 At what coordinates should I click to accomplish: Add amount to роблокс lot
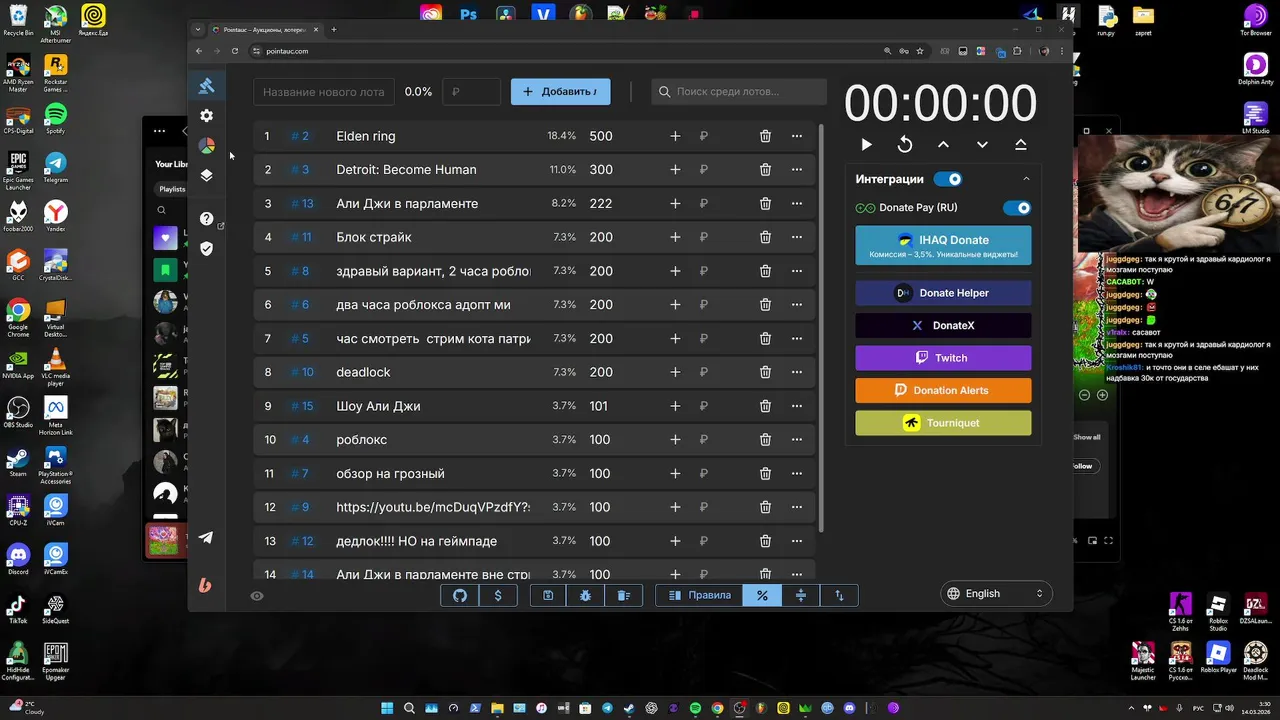[675, 440]
